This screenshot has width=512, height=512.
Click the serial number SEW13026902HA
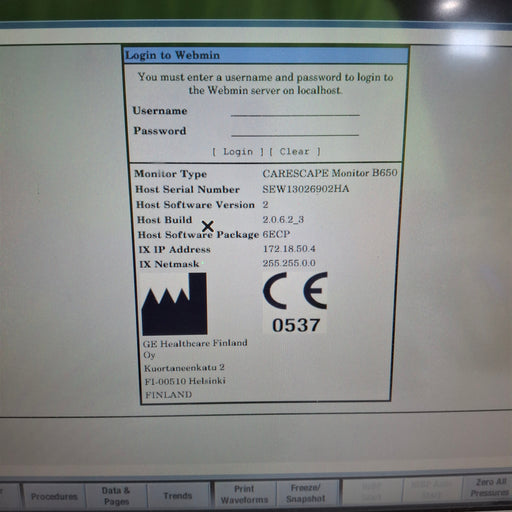click(x=305, y=189)
